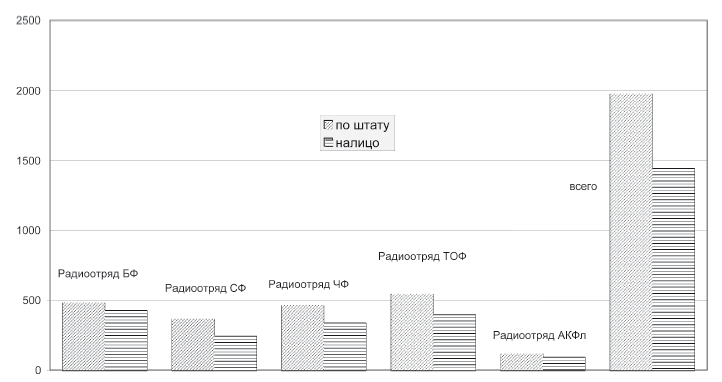Click the 'Радиоотряд БФ' data label
The image size is (722, 382).
(98, 274)
